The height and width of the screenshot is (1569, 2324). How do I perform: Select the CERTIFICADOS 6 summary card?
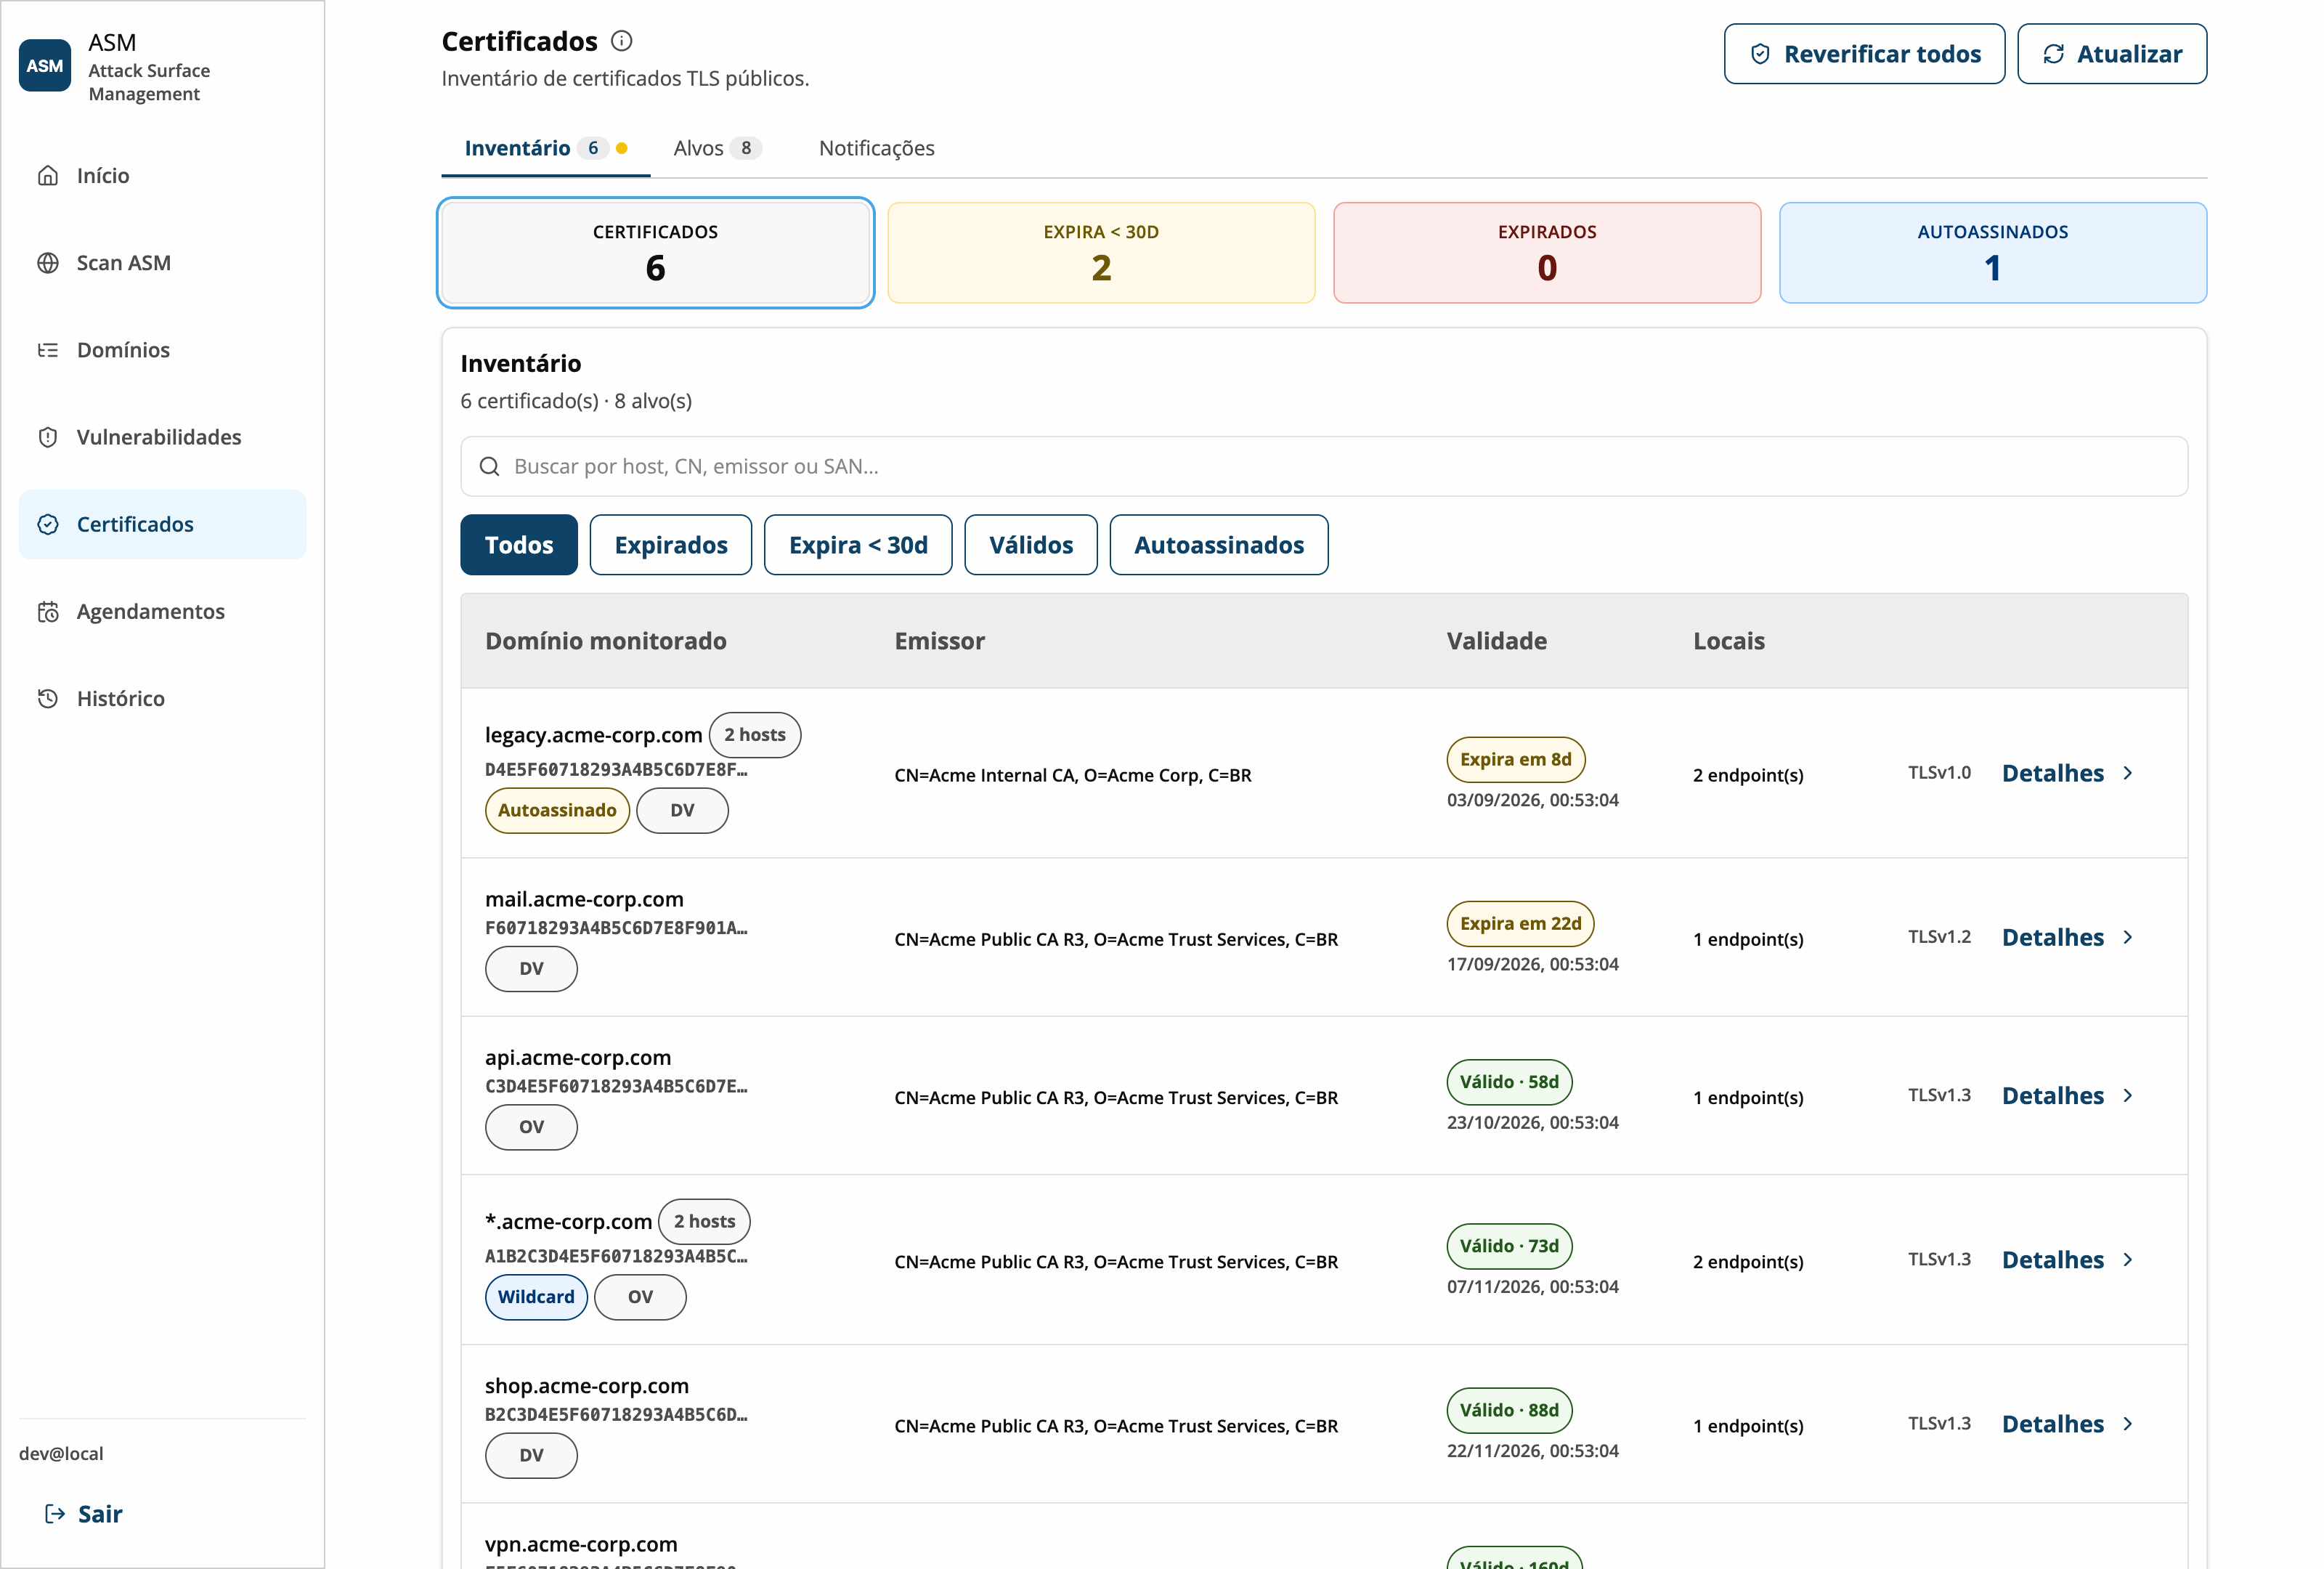656,253
